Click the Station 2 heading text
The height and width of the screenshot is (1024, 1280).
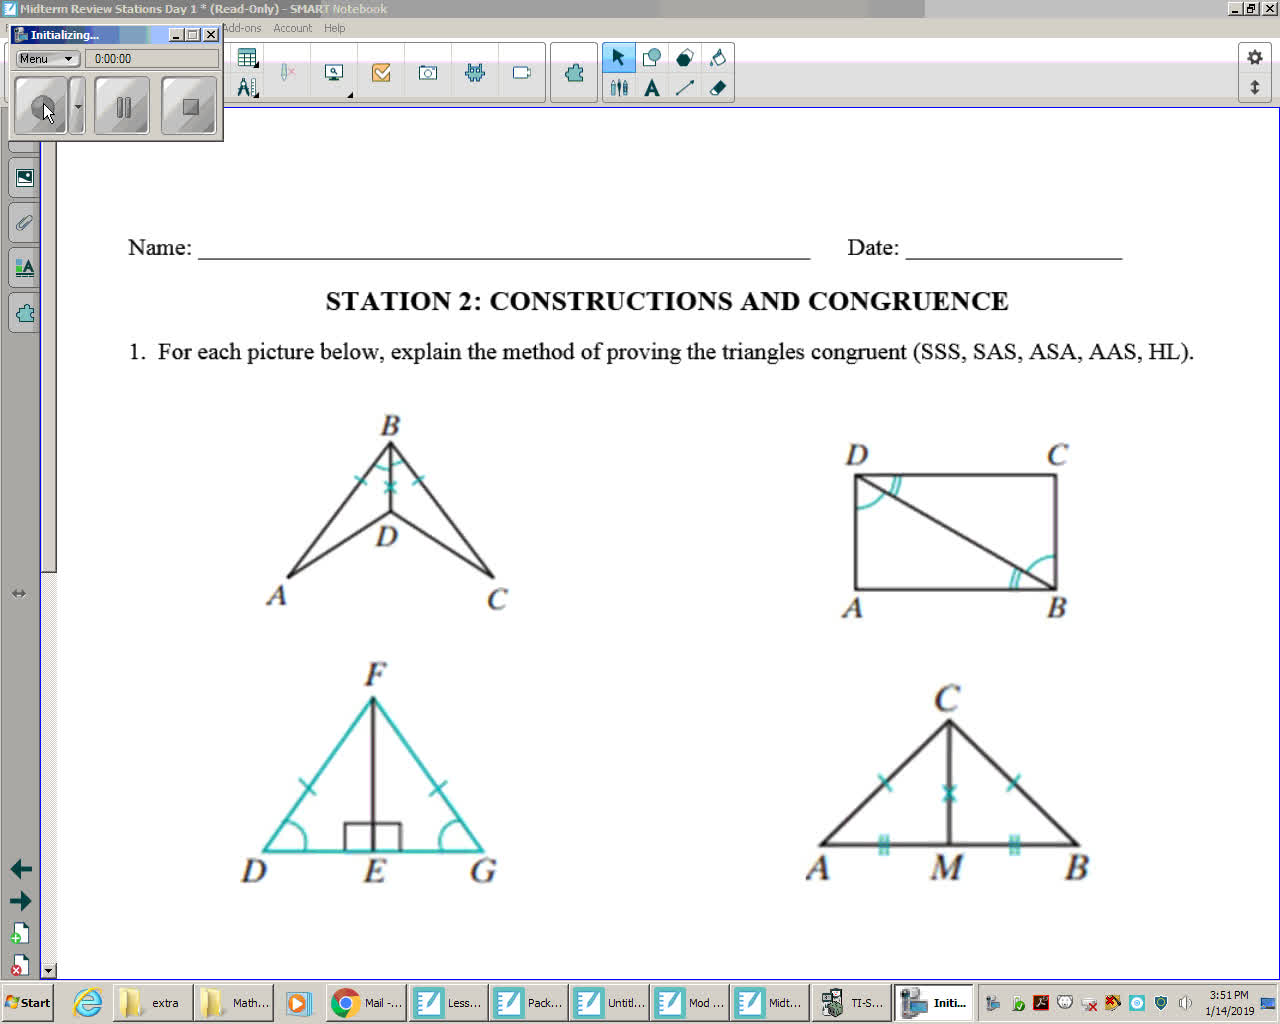point(667,301)
